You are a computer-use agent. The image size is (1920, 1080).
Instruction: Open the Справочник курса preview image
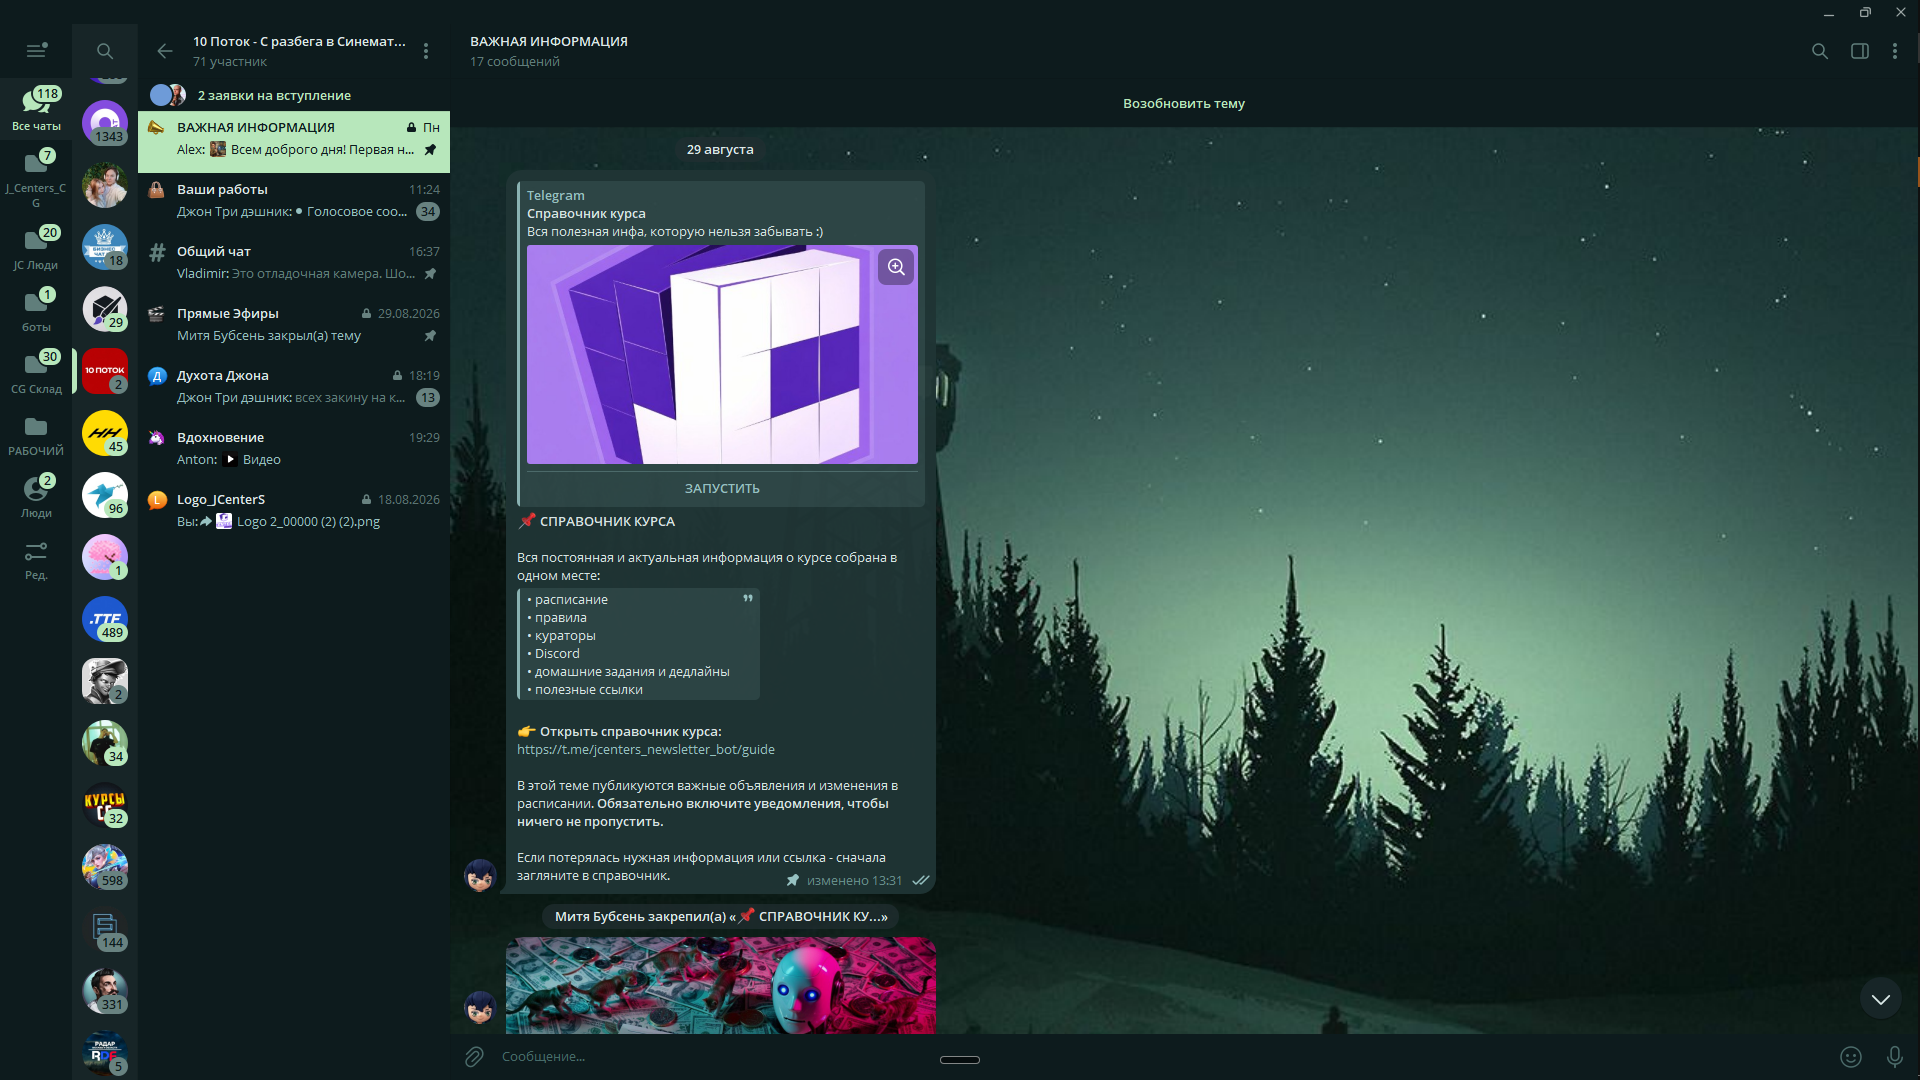(x=722, y=354)
